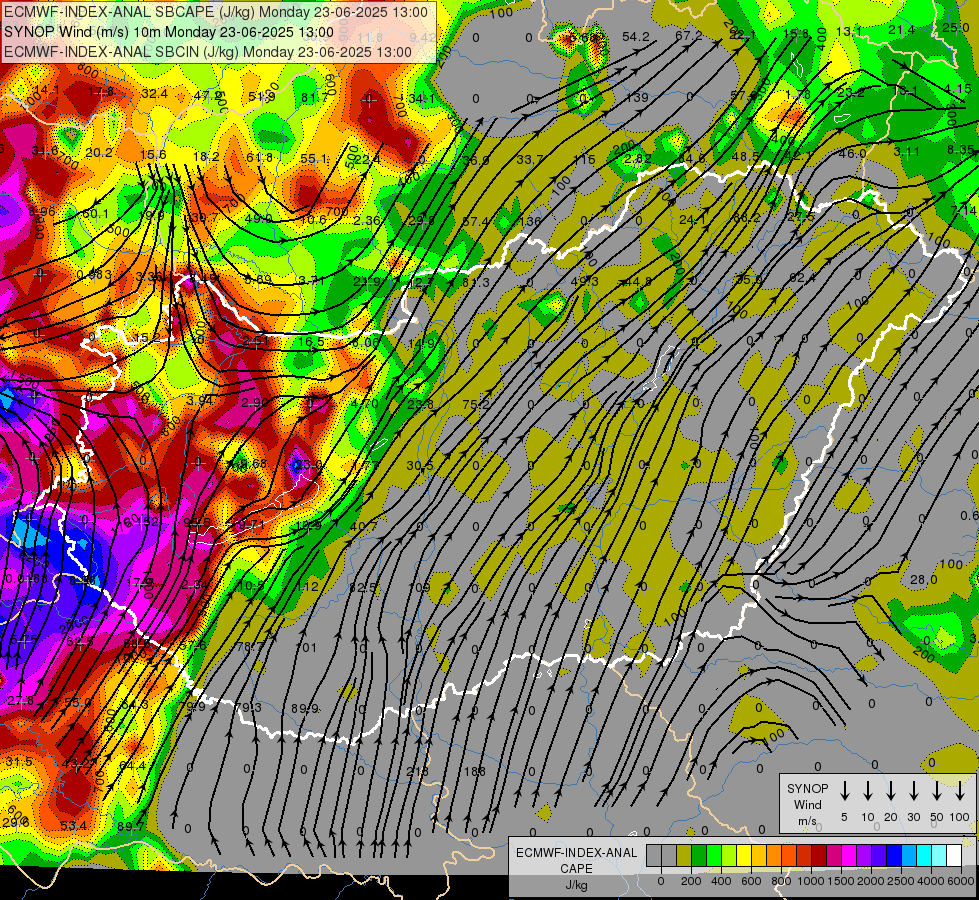
Task: Pick the pale cyan swatch after 4000 tick
Action: [940, 856]
